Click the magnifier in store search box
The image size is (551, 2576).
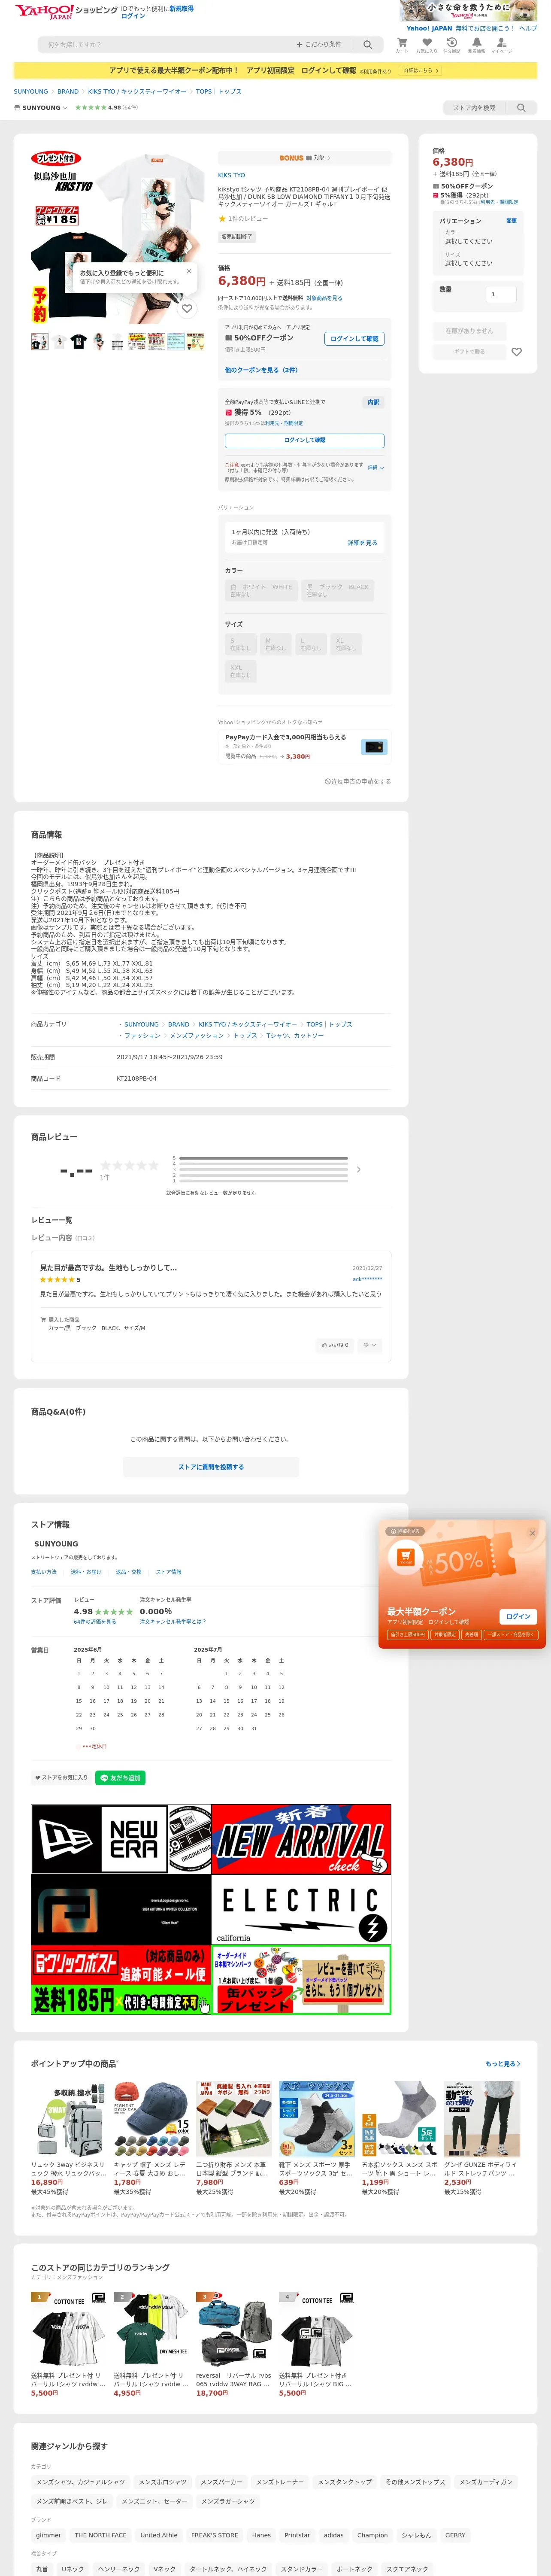click(521, 108)
